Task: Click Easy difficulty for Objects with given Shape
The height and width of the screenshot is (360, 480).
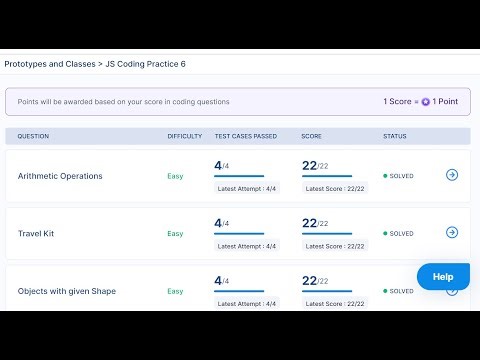Action: click(x=175, y=291)
